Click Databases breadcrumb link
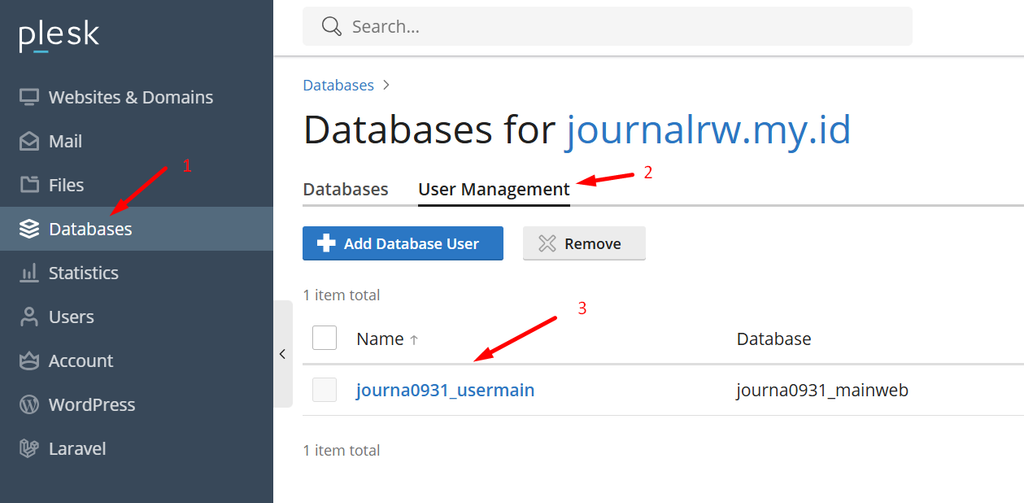The width and height of the screenshot is (1024, 503). (338, 85)
